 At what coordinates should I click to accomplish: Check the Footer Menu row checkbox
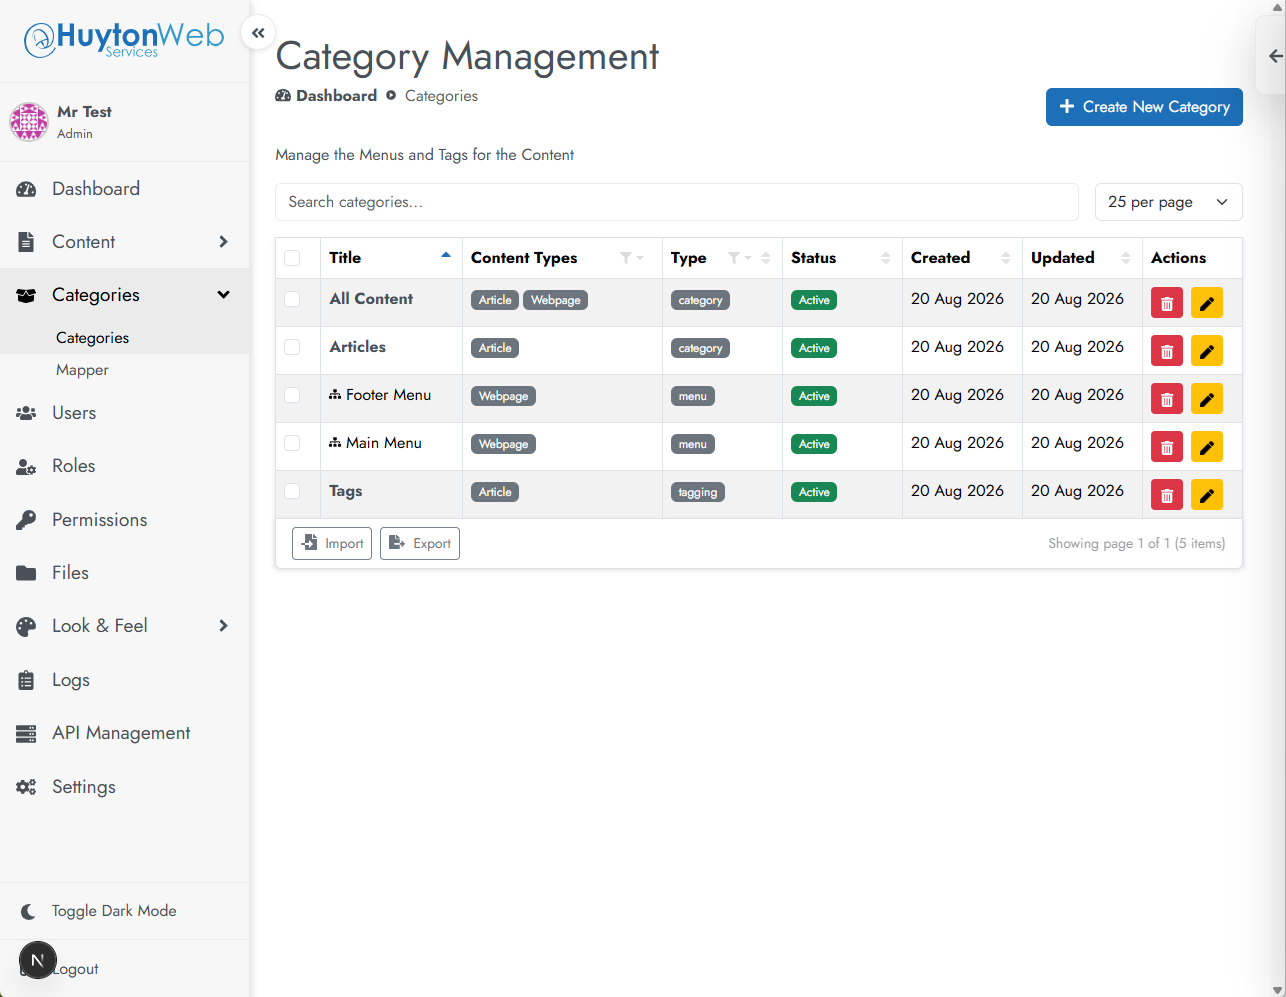tap(292, 395)
